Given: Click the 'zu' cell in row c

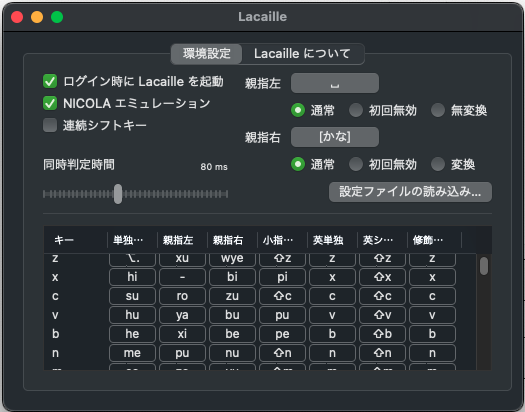Looking at the screenshot, I should coord(232,296).
